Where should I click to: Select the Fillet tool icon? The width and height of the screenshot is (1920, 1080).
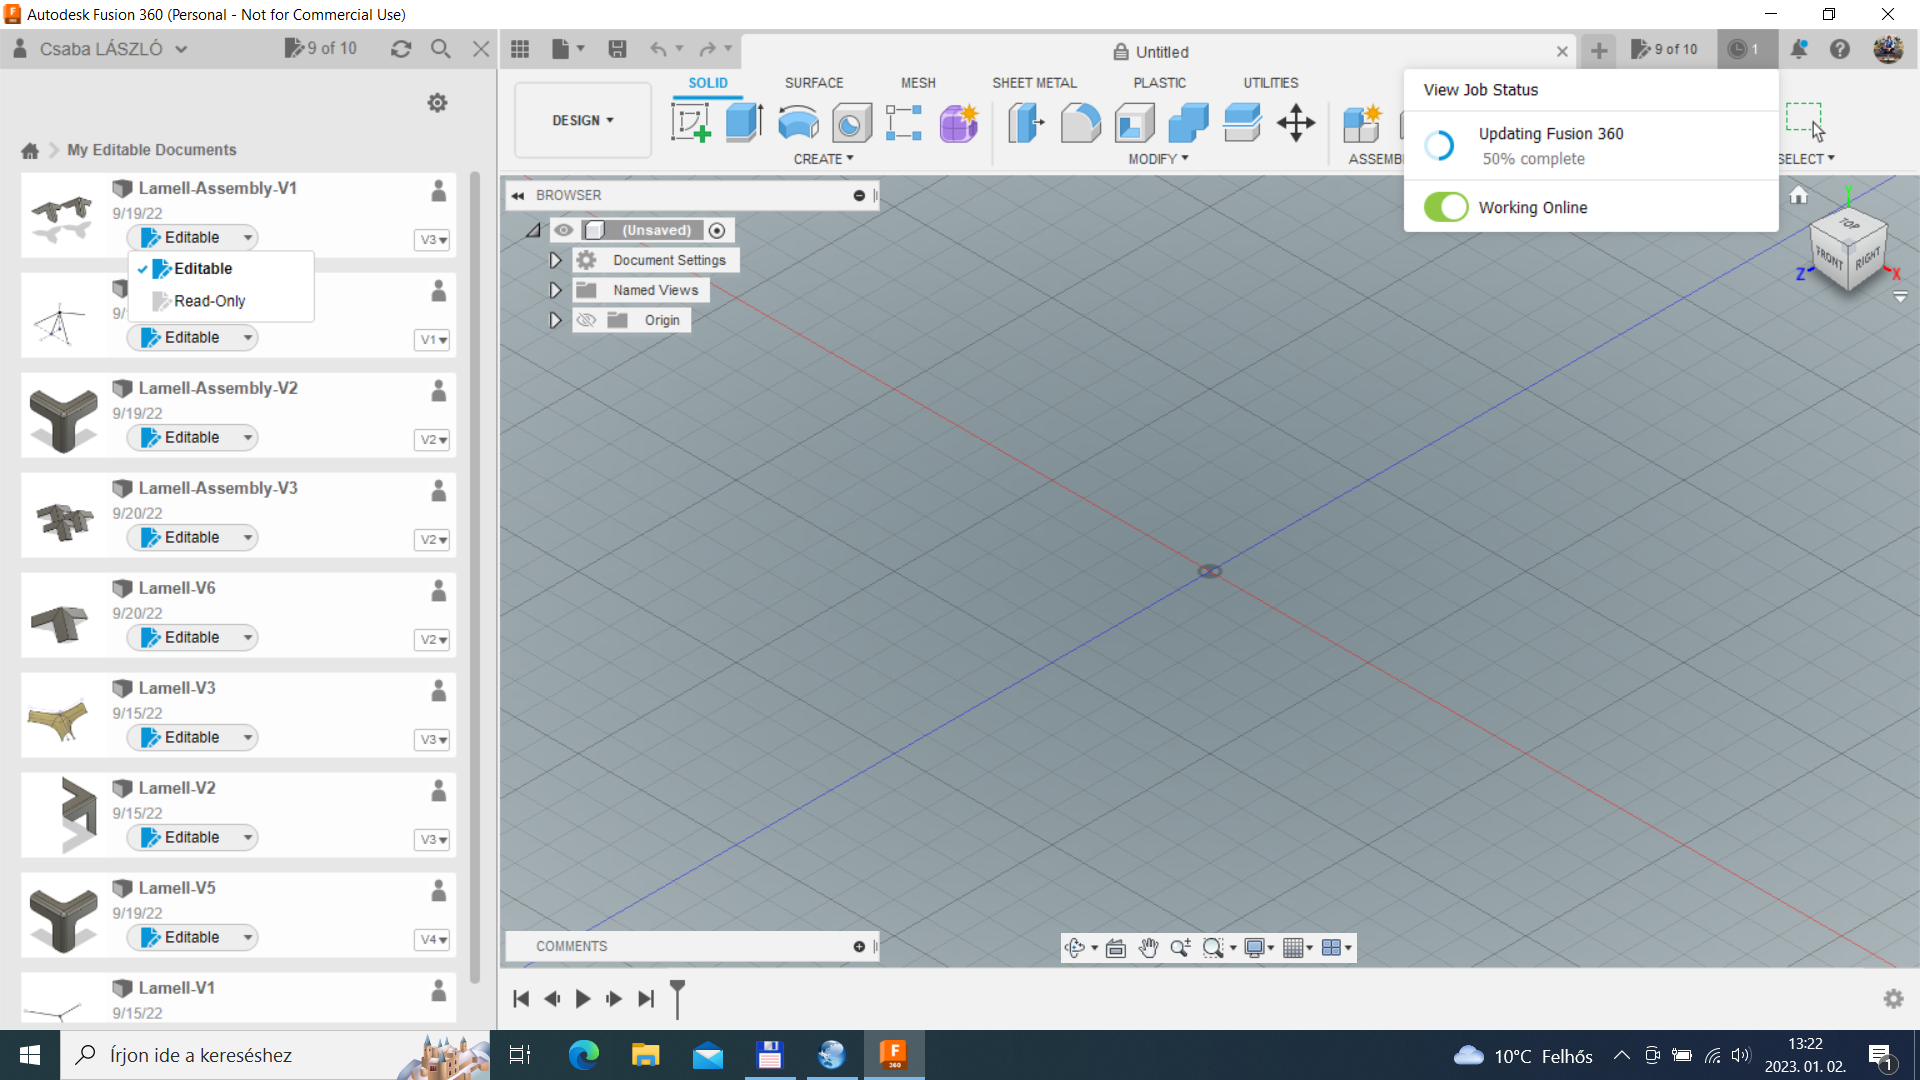pos(1080,123)
